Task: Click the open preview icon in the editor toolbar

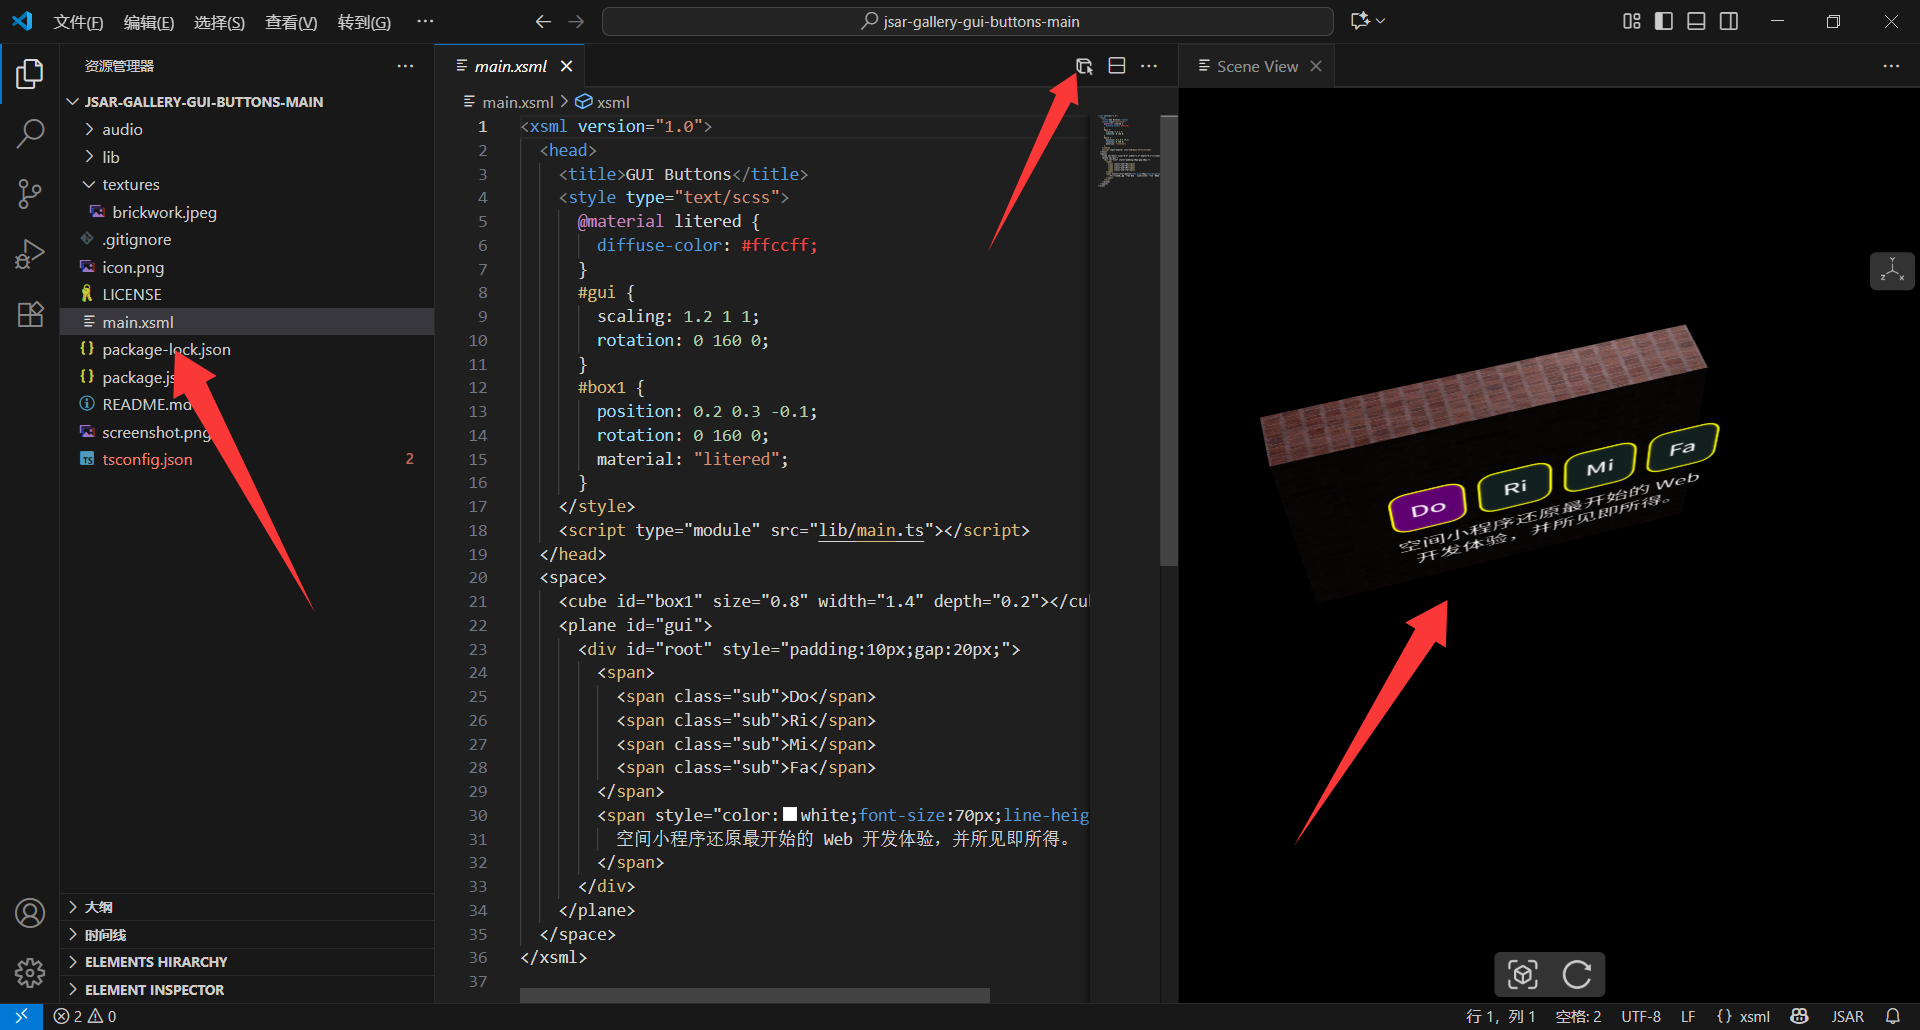Action: pyautogui.click(x=1084, y=66)
